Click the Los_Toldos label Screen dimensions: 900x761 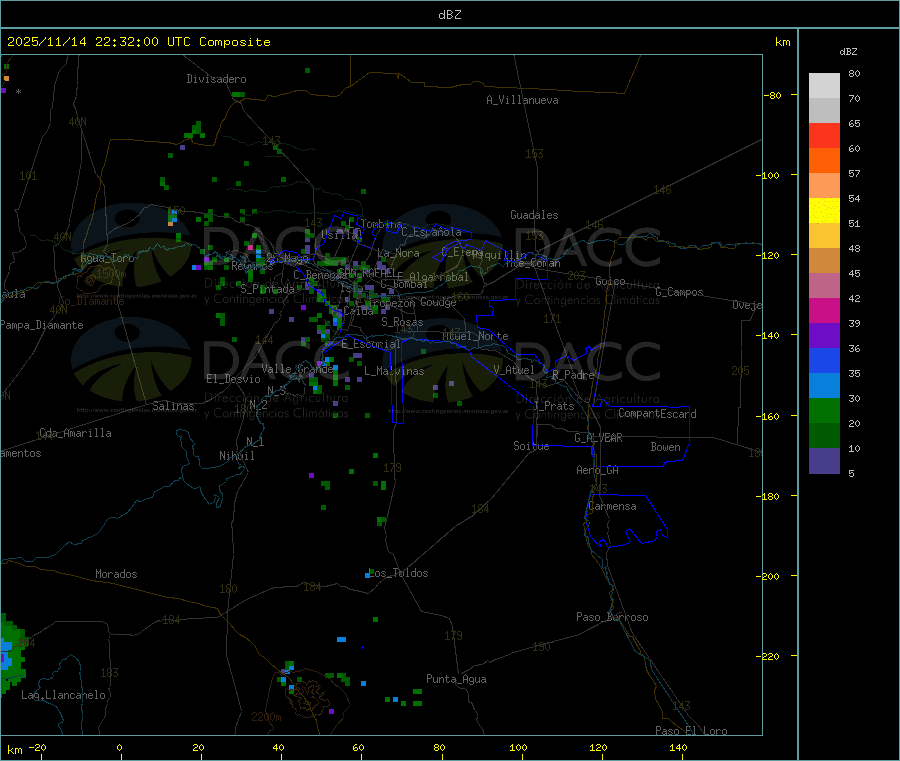click(x=399, y=573)
